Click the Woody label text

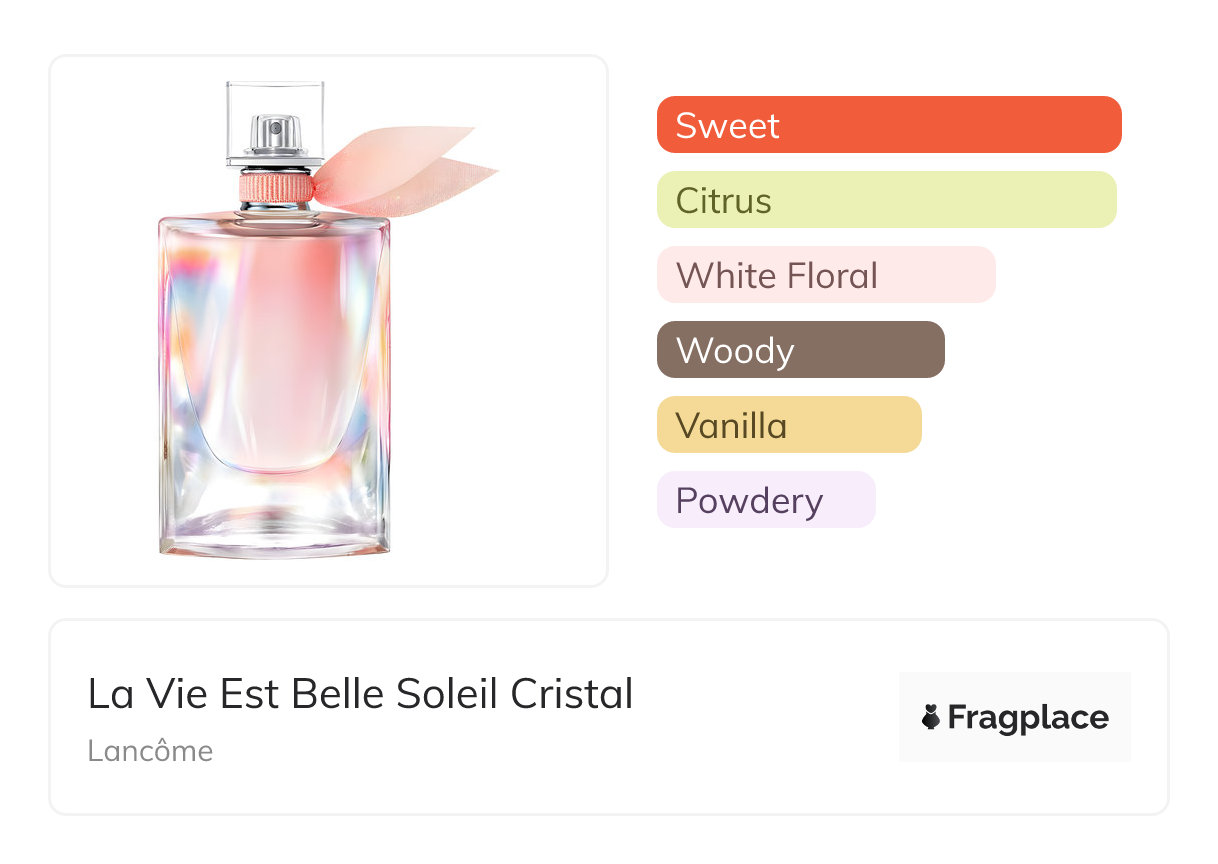click(735, 351)
